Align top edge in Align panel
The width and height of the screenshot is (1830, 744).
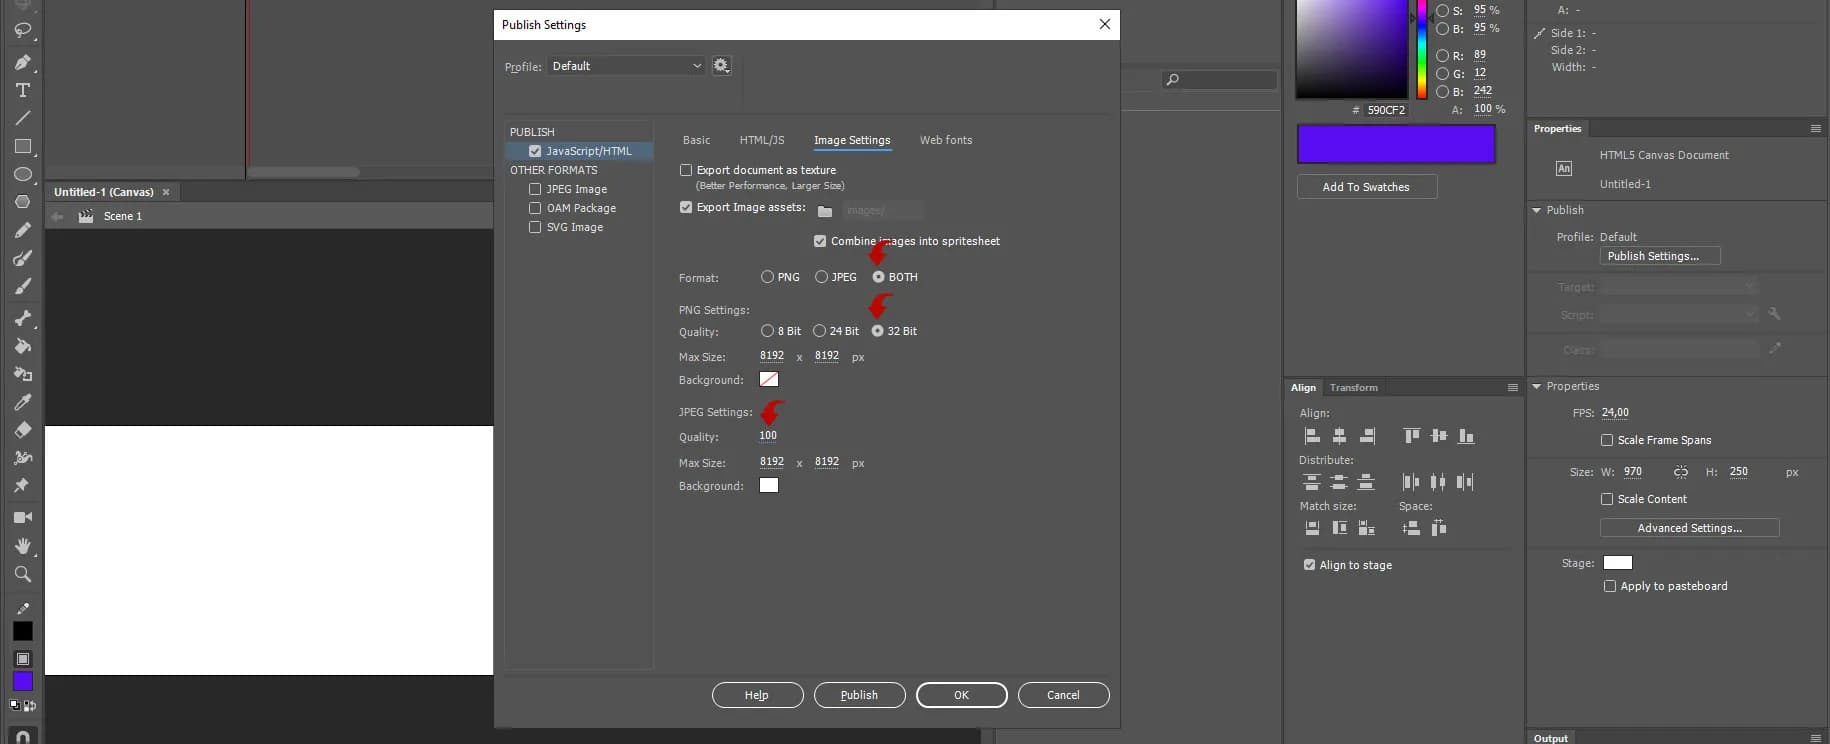point(1411,436)
